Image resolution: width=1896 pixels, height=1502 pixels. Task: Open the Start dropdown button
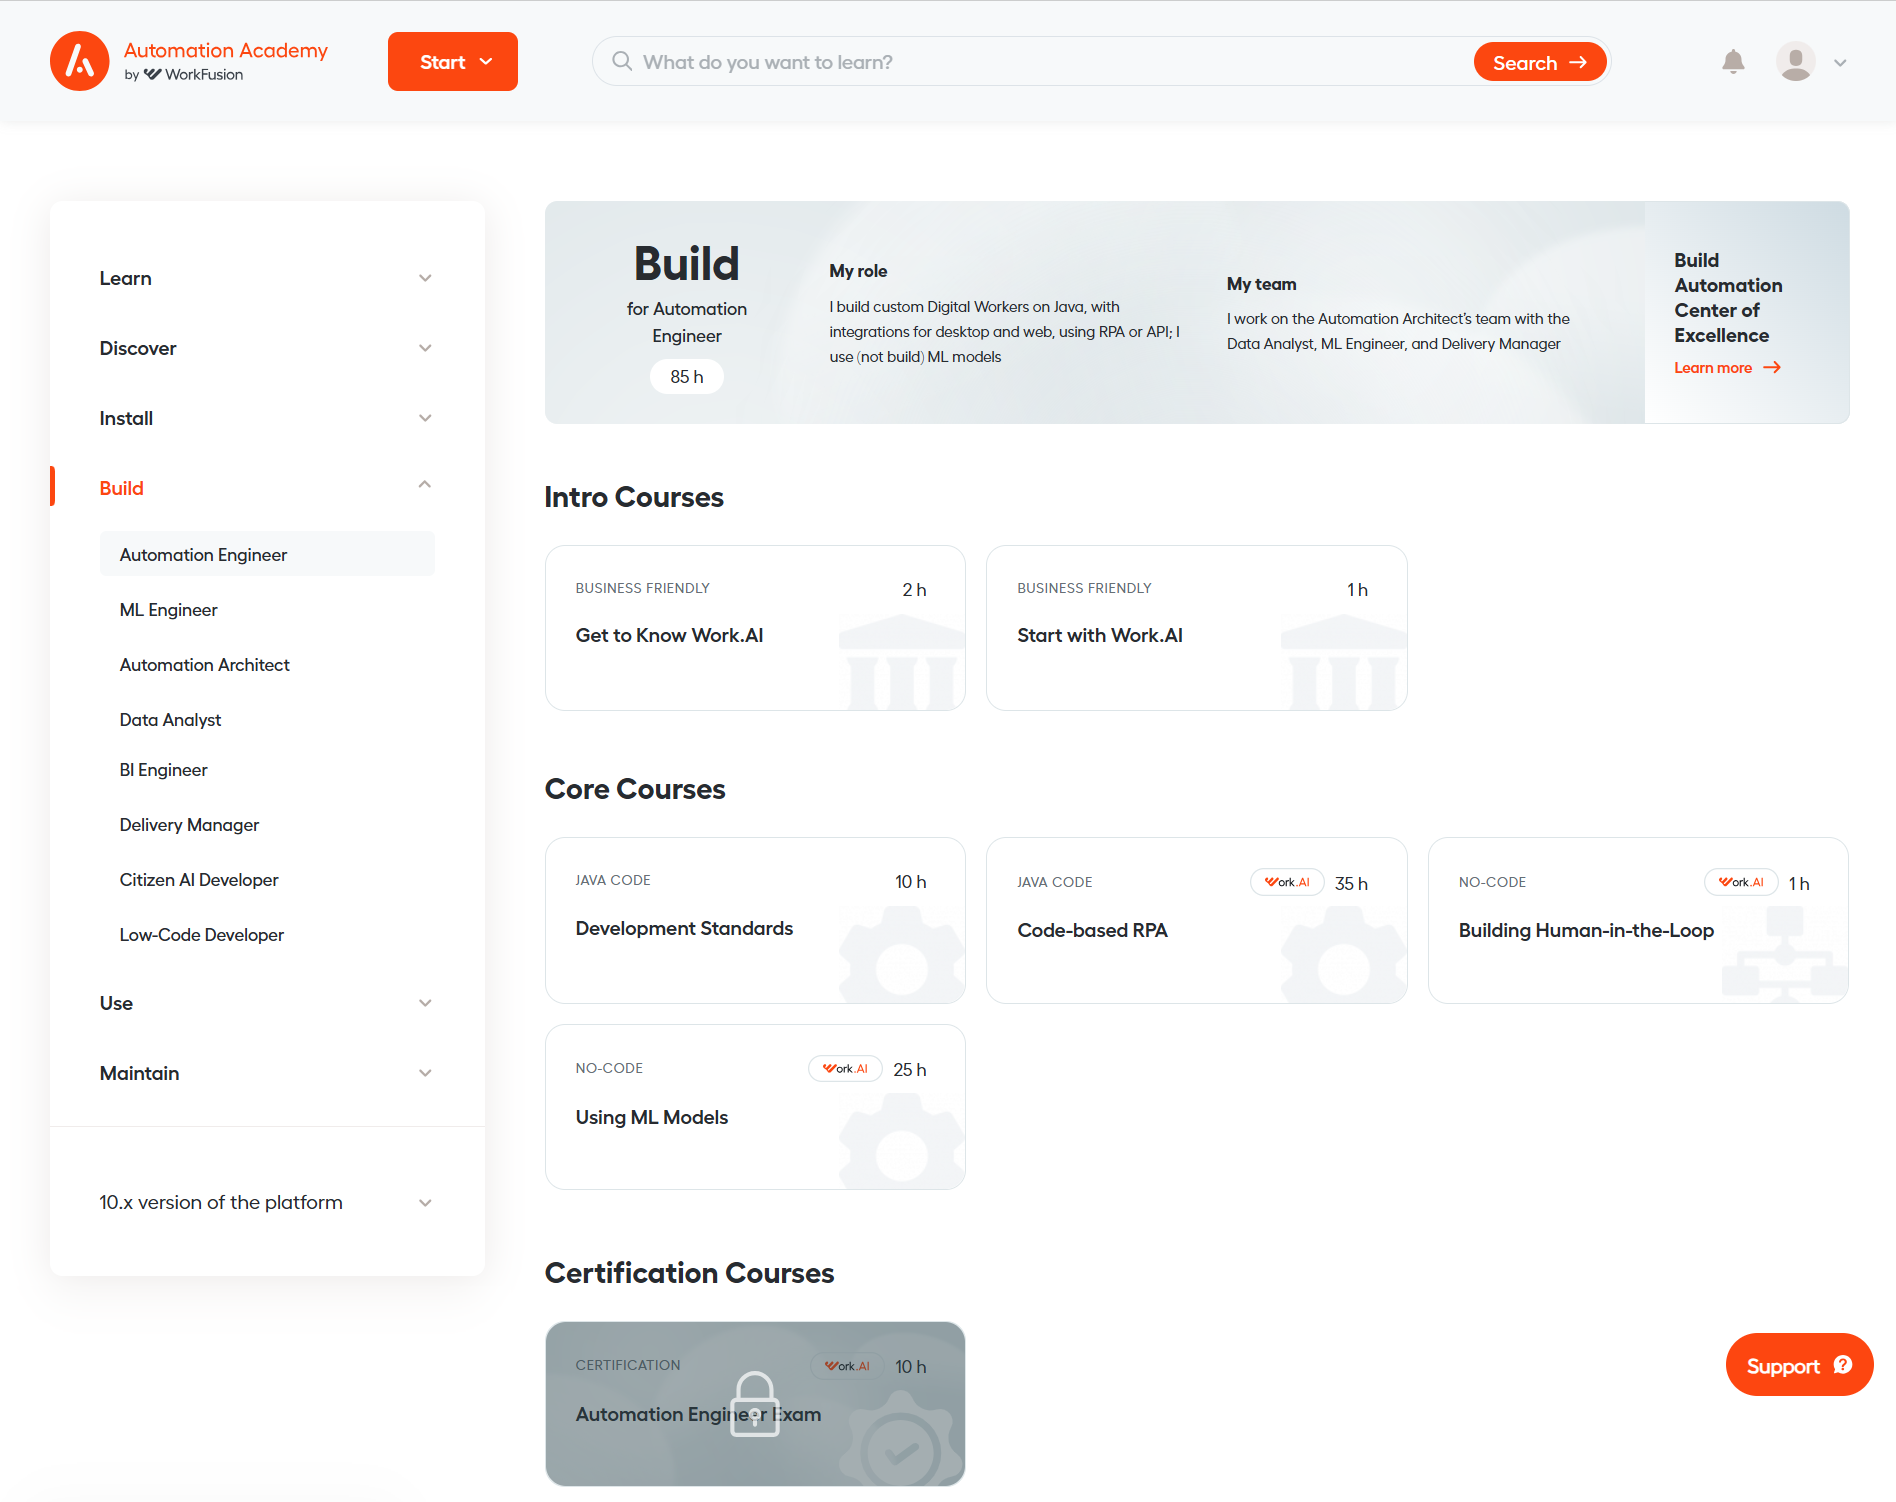click(453, 62)
